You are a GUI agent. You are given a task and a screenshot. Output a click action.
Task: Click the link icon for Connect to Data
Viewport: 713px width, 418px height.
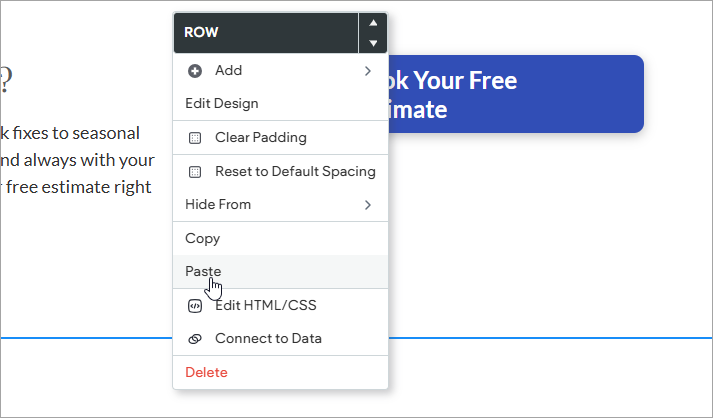pyautogui.click(x=194, y=339)
